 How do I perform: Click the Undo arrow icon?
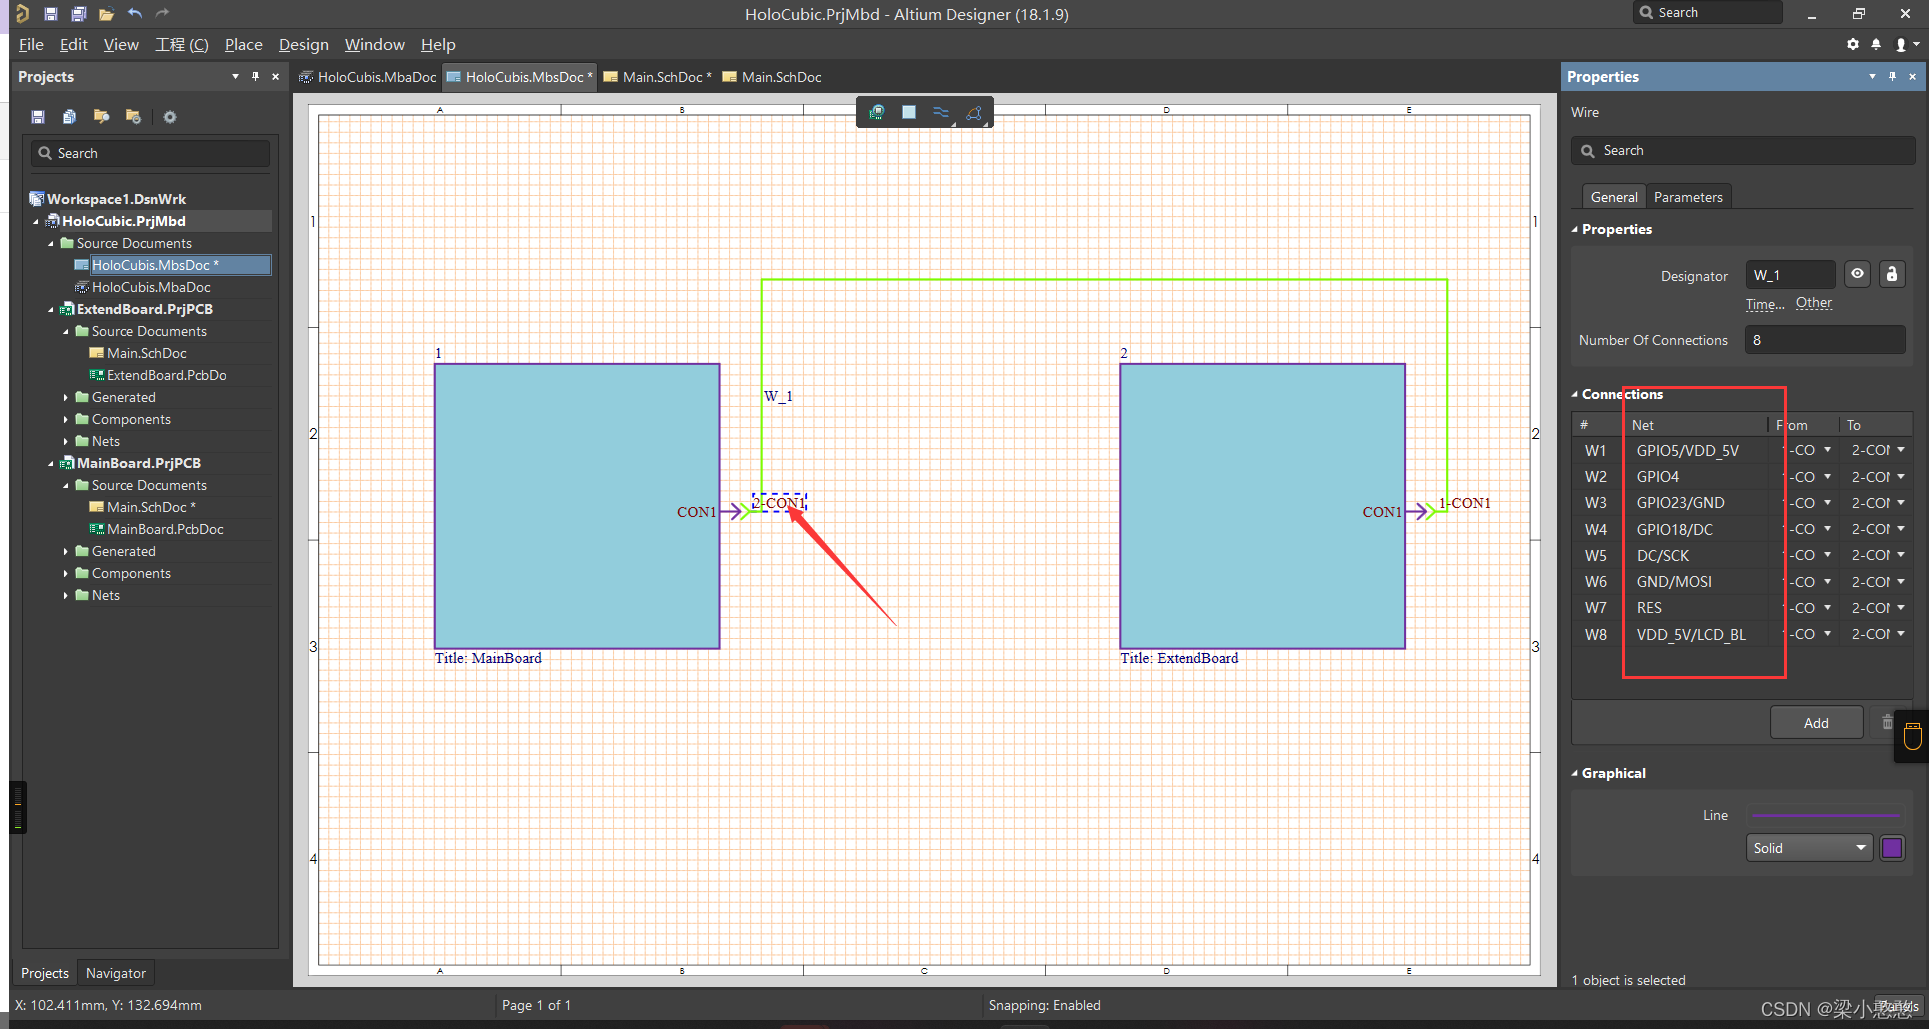coord(135,14)
